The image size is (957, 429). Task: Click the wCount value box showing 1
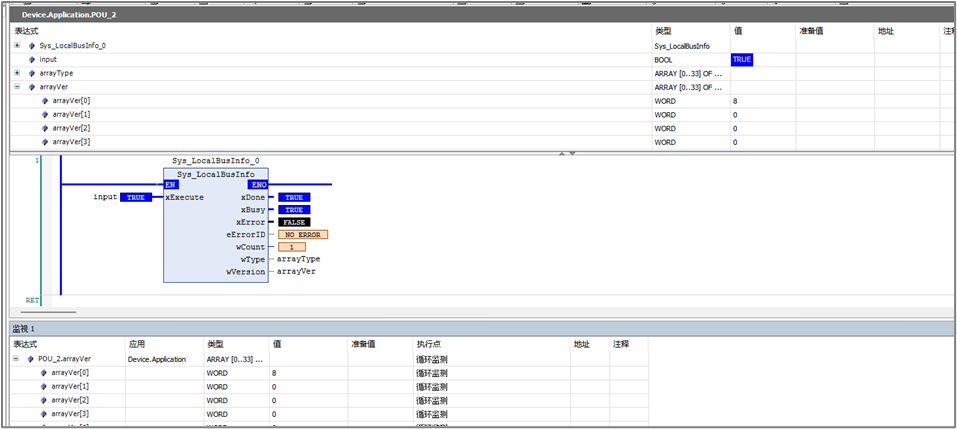[292, 247]
